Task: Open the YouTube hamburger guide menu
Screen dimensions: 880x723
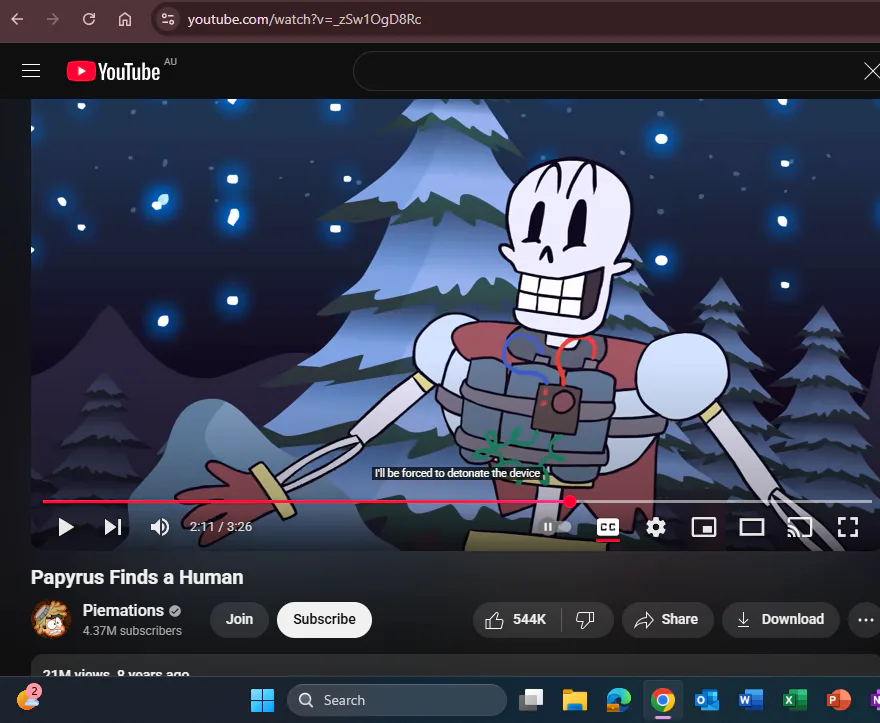Action: point(31,71)
